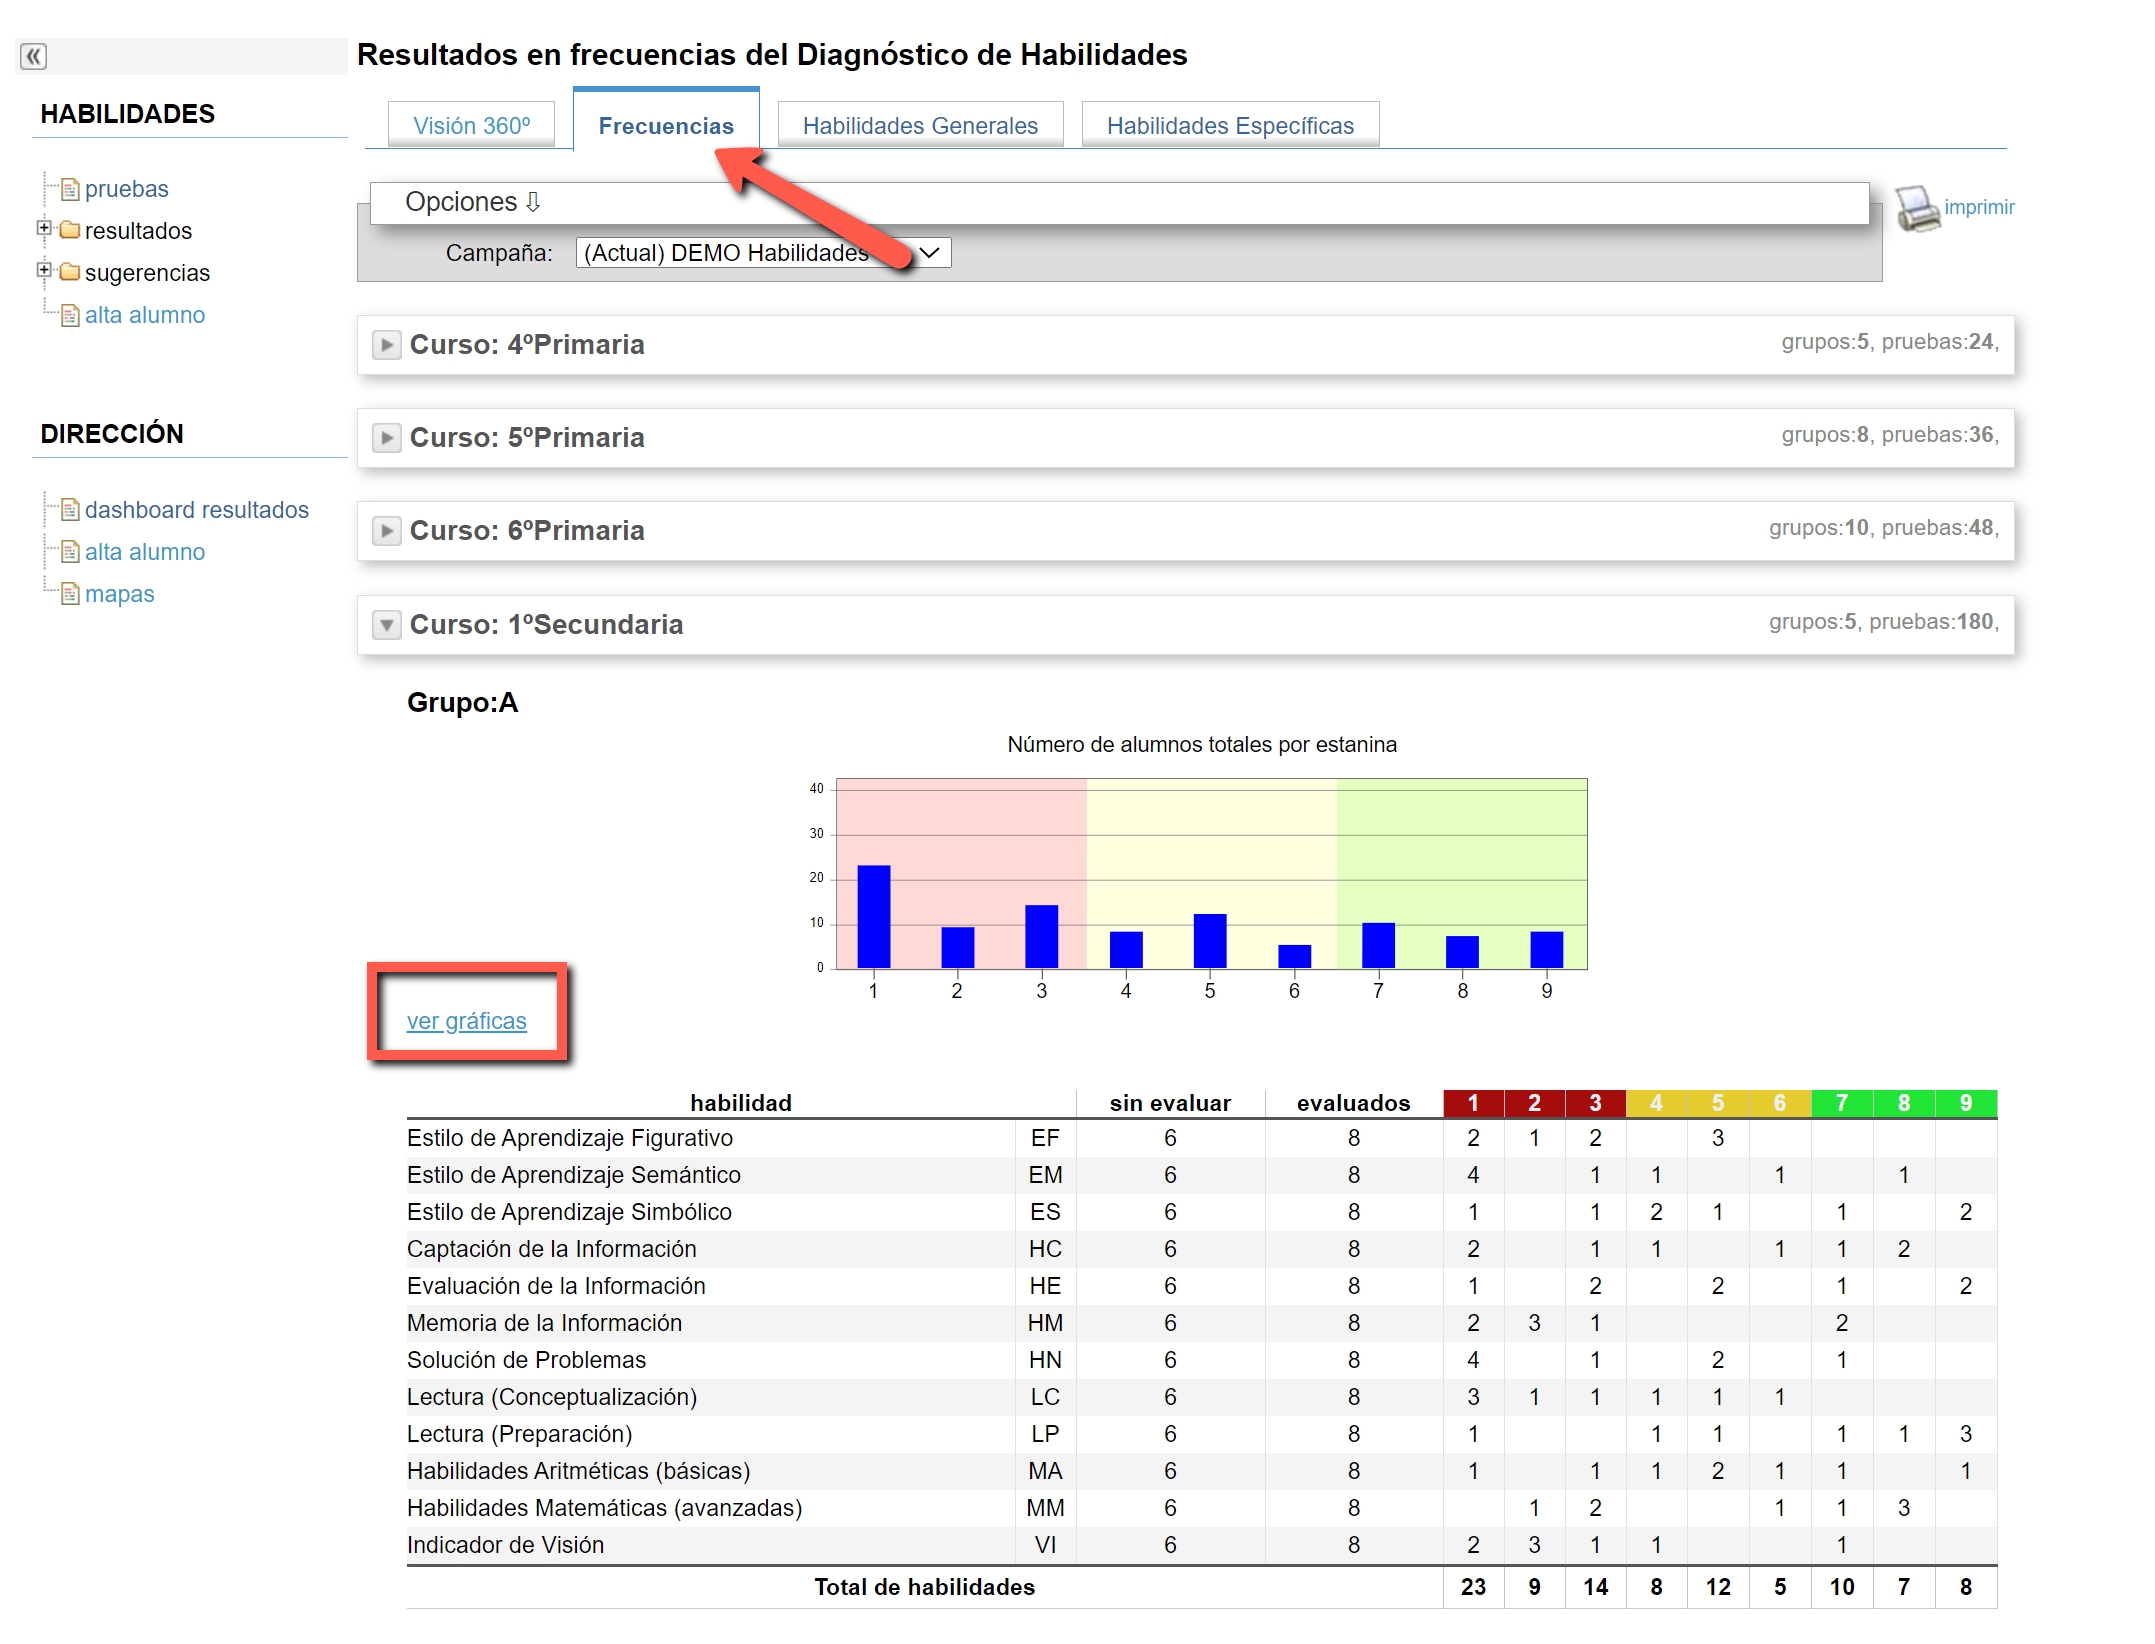Image resolution: width=2155 pixels, height=1644 pixels.
Task: Click the mapas document icon
Action: click(70, 594)
